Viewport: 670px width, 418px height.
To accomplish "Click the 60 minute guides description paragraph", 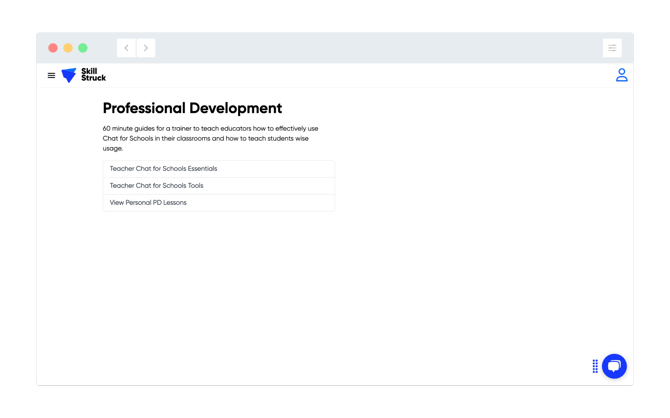I will [x=210, y=138].
